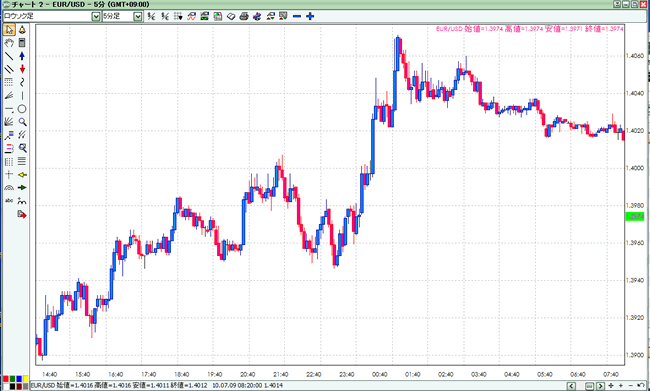Select the vertical line tool
Viewport: 650px width, 391px height.
[22, 96]
